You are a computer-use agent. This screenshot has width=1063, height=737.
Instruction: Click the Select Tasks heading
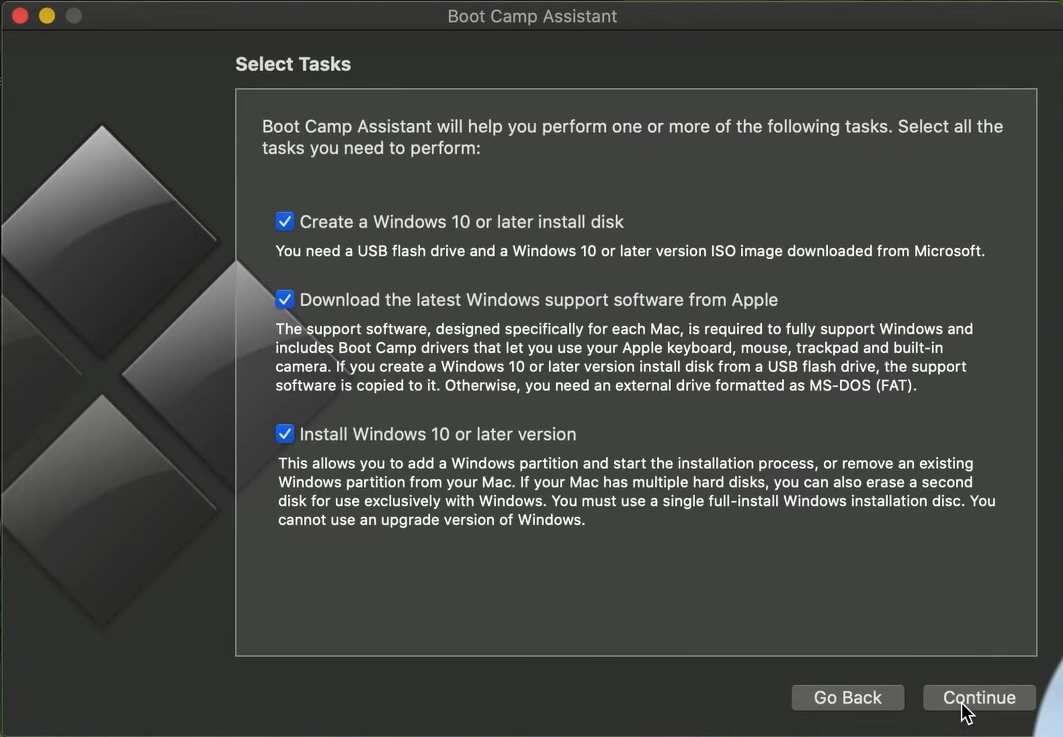coord(293,64)
